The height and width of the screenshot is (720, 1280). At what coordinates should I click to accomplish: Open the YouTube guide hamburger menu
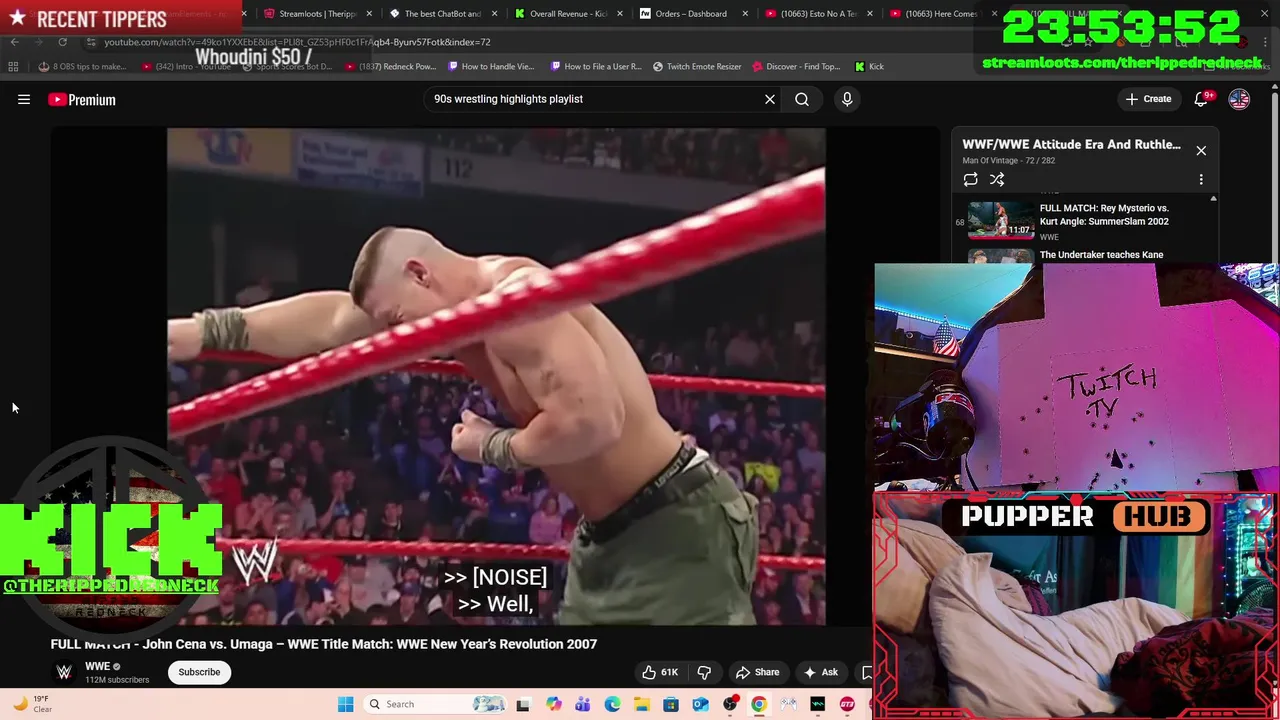point(24,99)
